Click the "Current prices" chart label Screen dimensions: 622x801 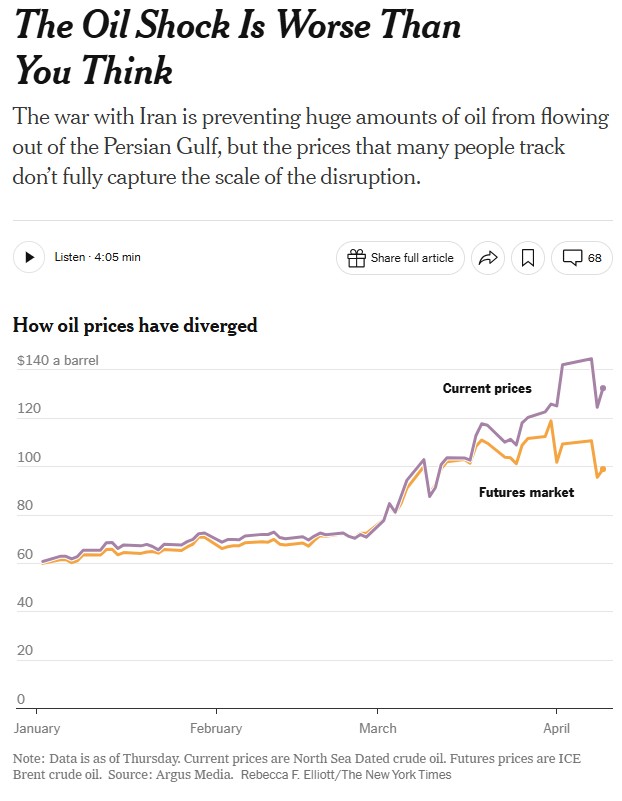click(487, 388)
